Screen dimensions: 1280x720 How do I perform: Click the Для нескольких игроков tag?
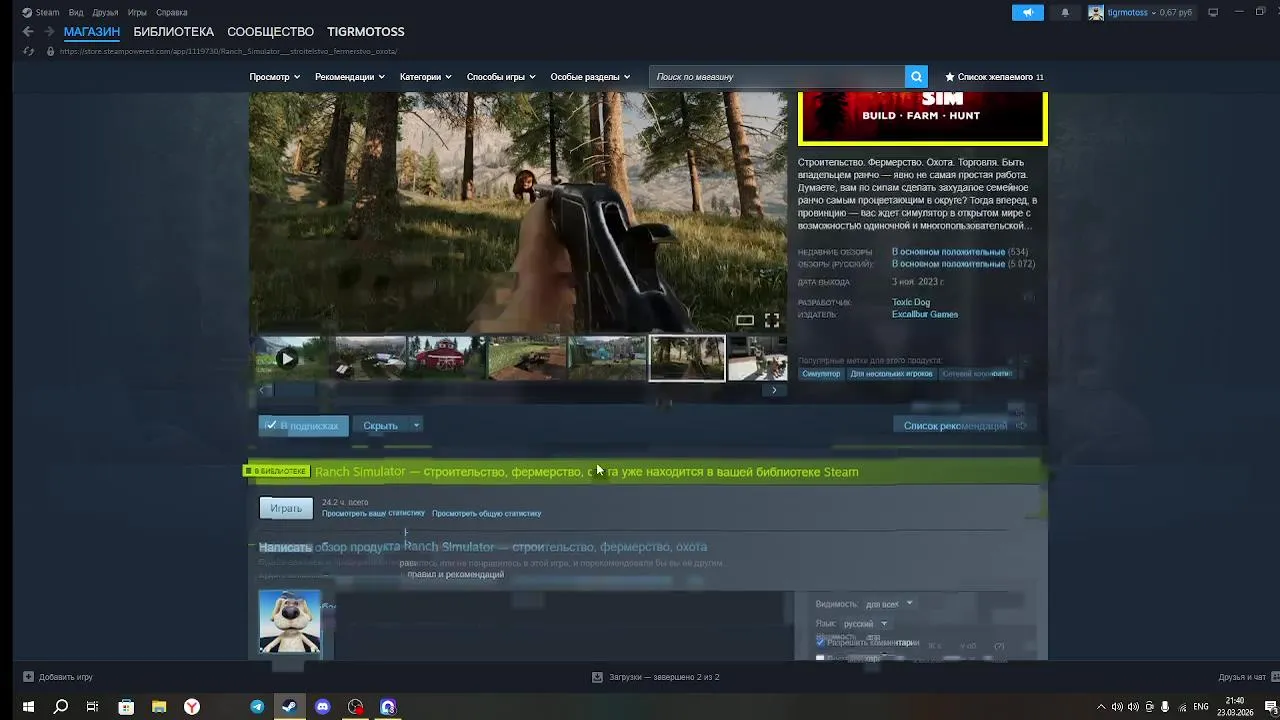pos(891,374)
